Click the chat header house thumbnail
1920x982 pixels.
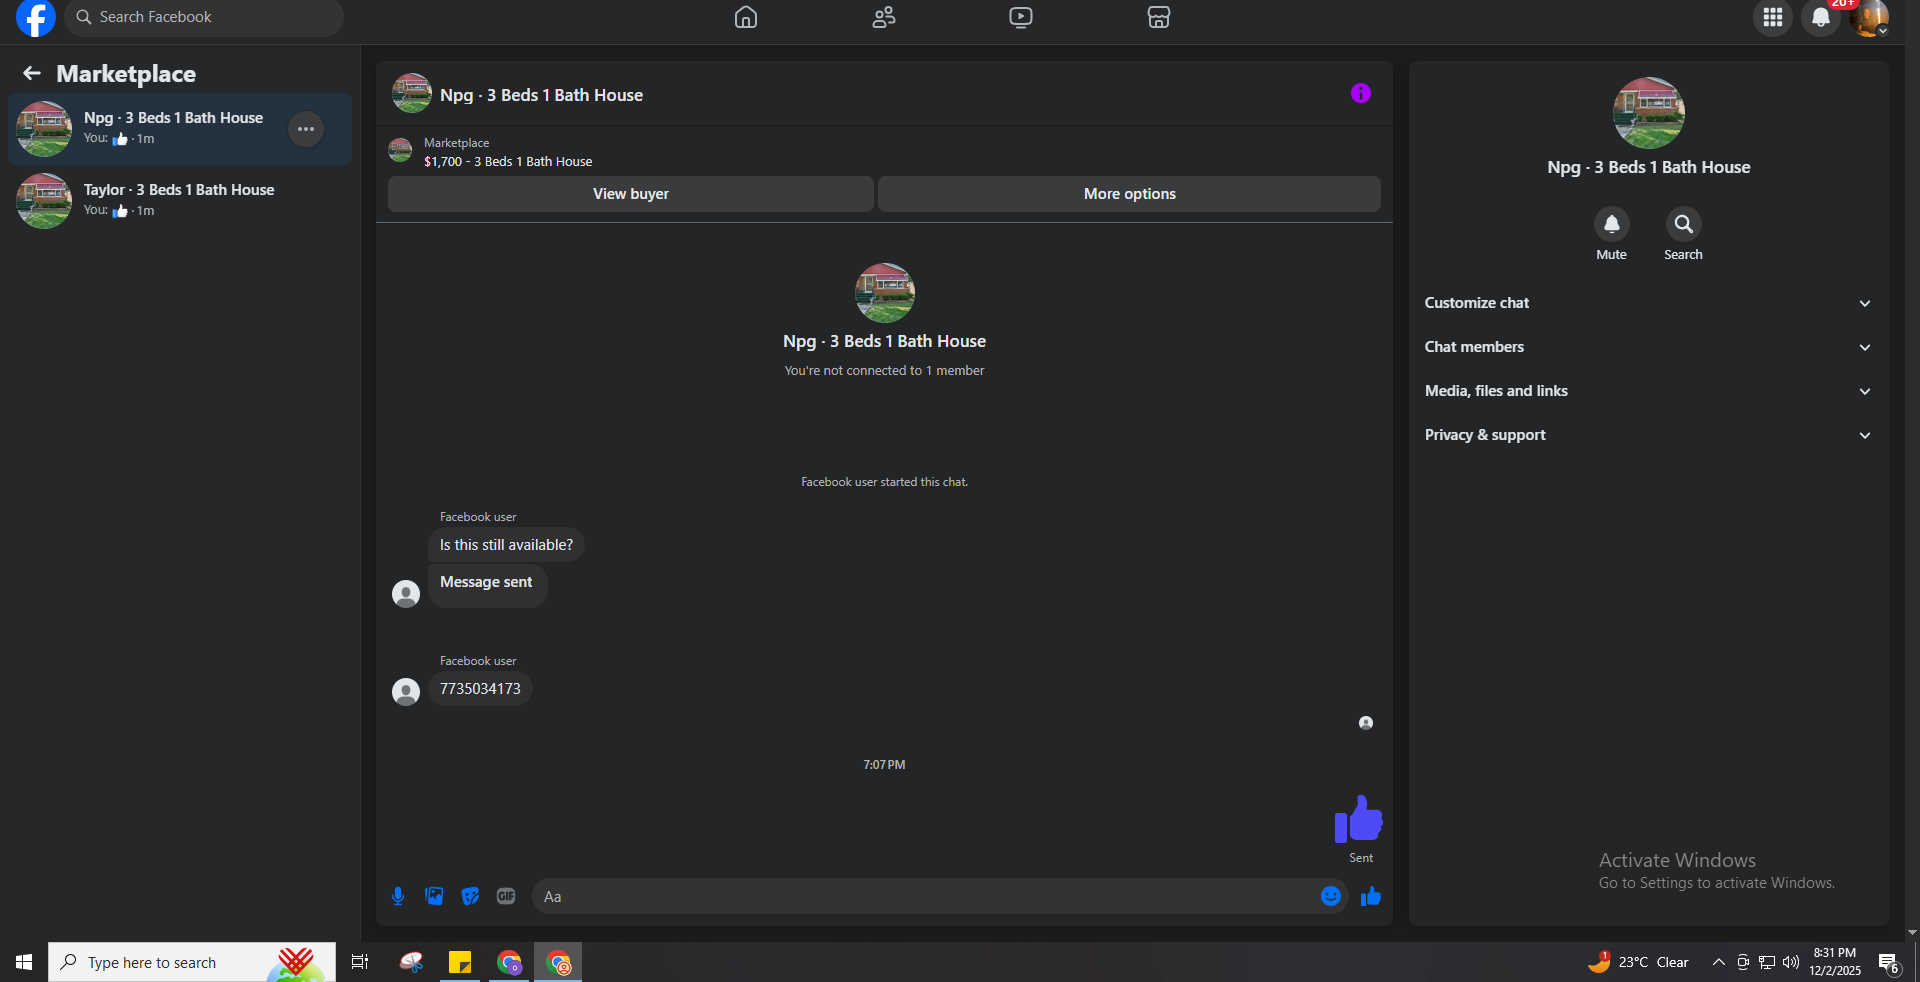point(412,93)
